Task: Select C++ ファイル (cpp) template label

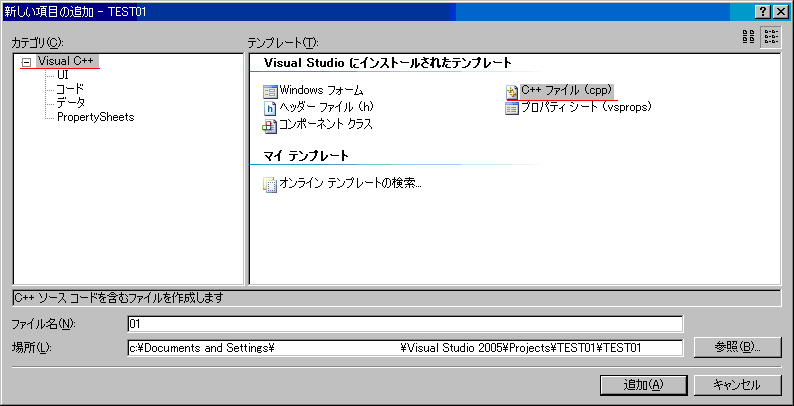Action: click(568, 91)
